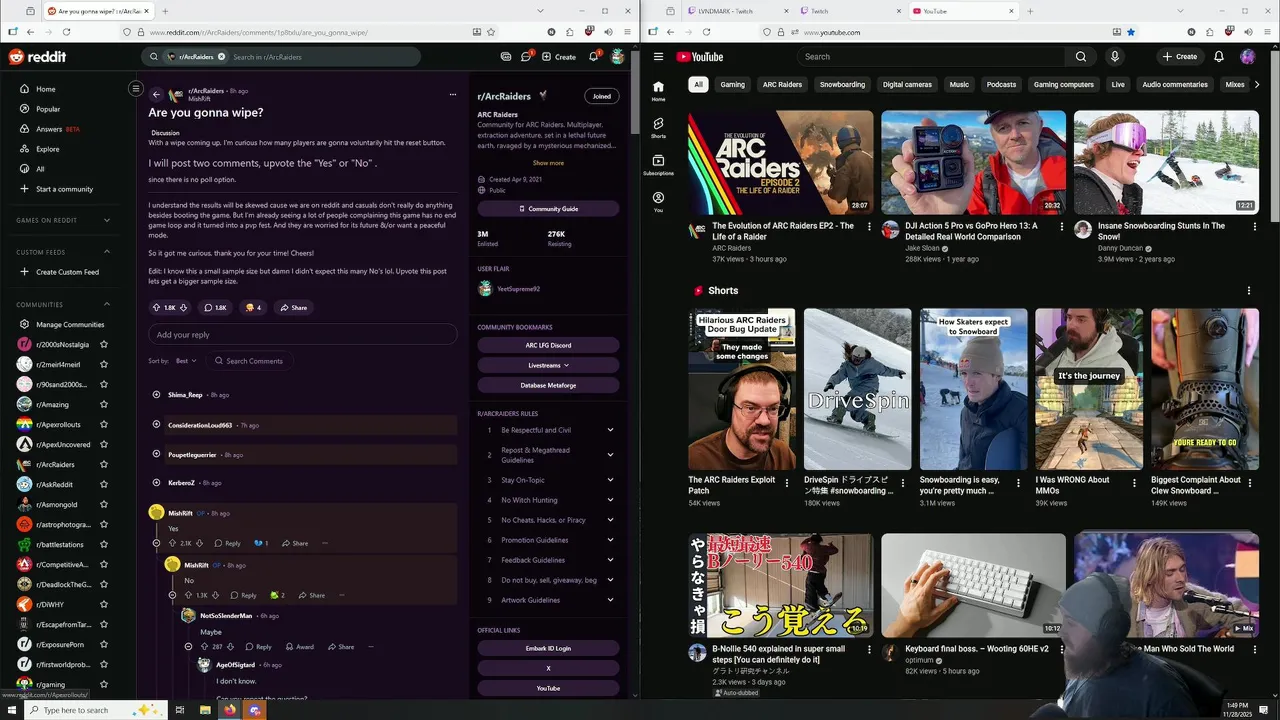Viewport: 1280px width, 720px height.
Task: Reply to NotSoSlenderMan's 'Maybe' comment
Action: (258, 647)
